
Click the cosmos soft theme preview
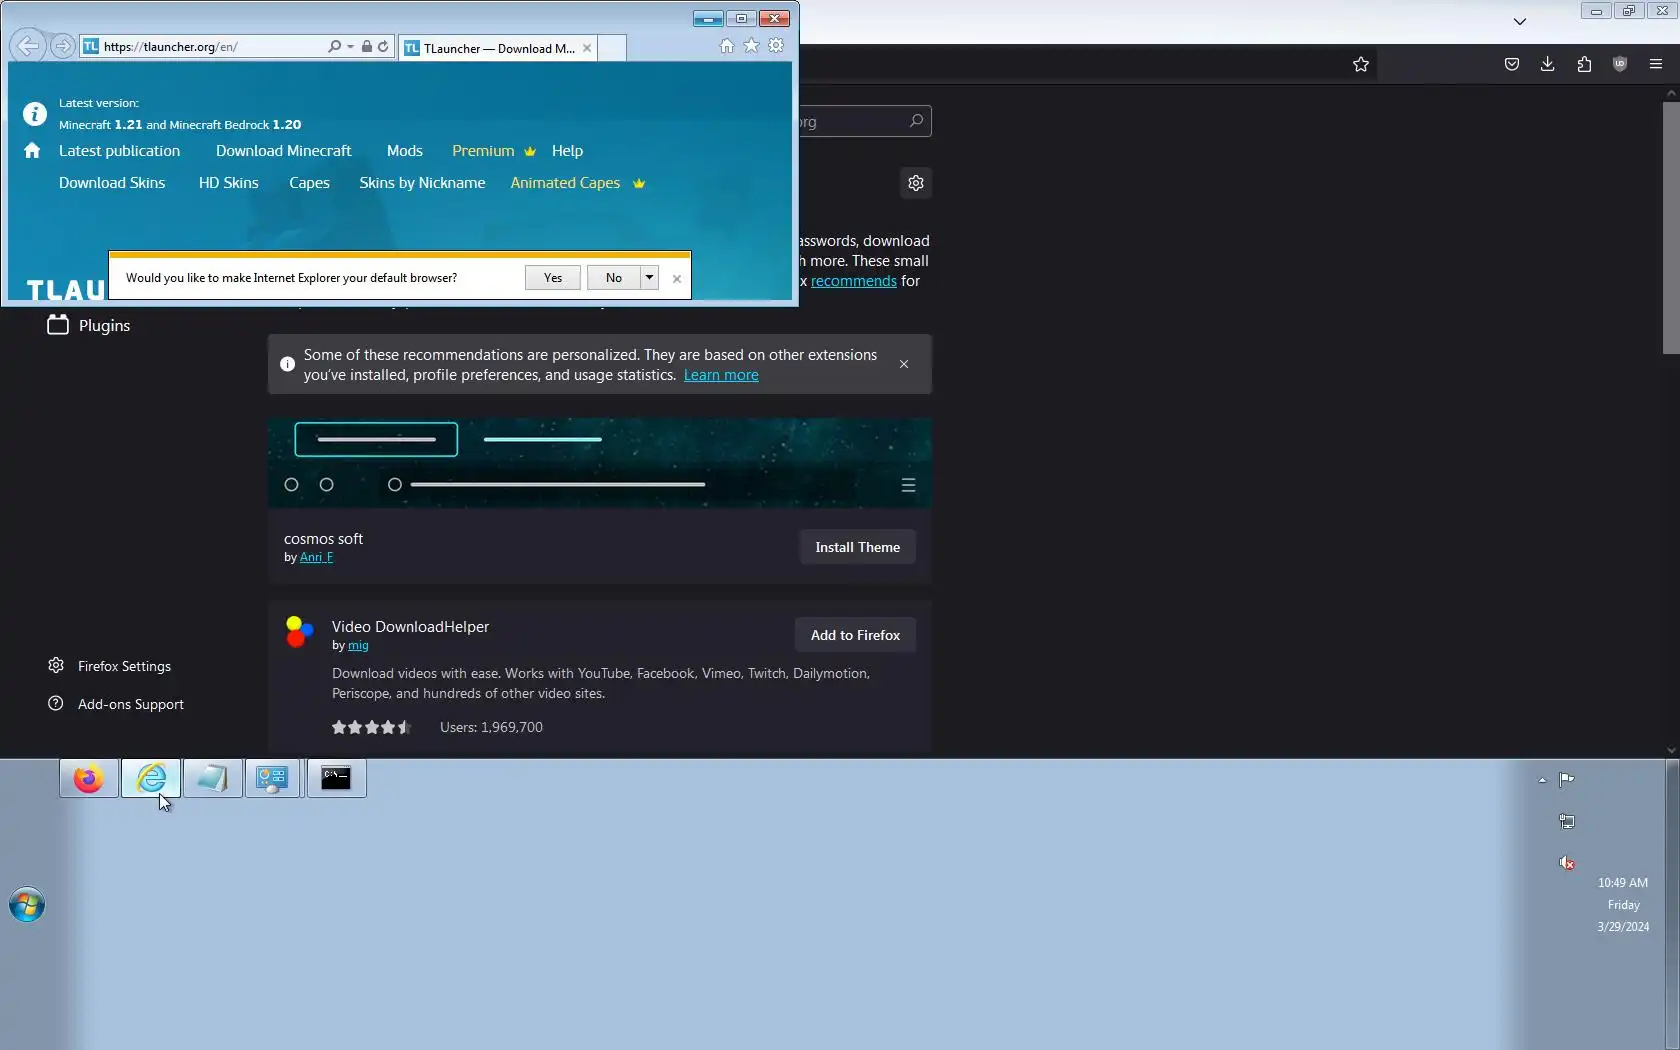click(x=600, y=463)
